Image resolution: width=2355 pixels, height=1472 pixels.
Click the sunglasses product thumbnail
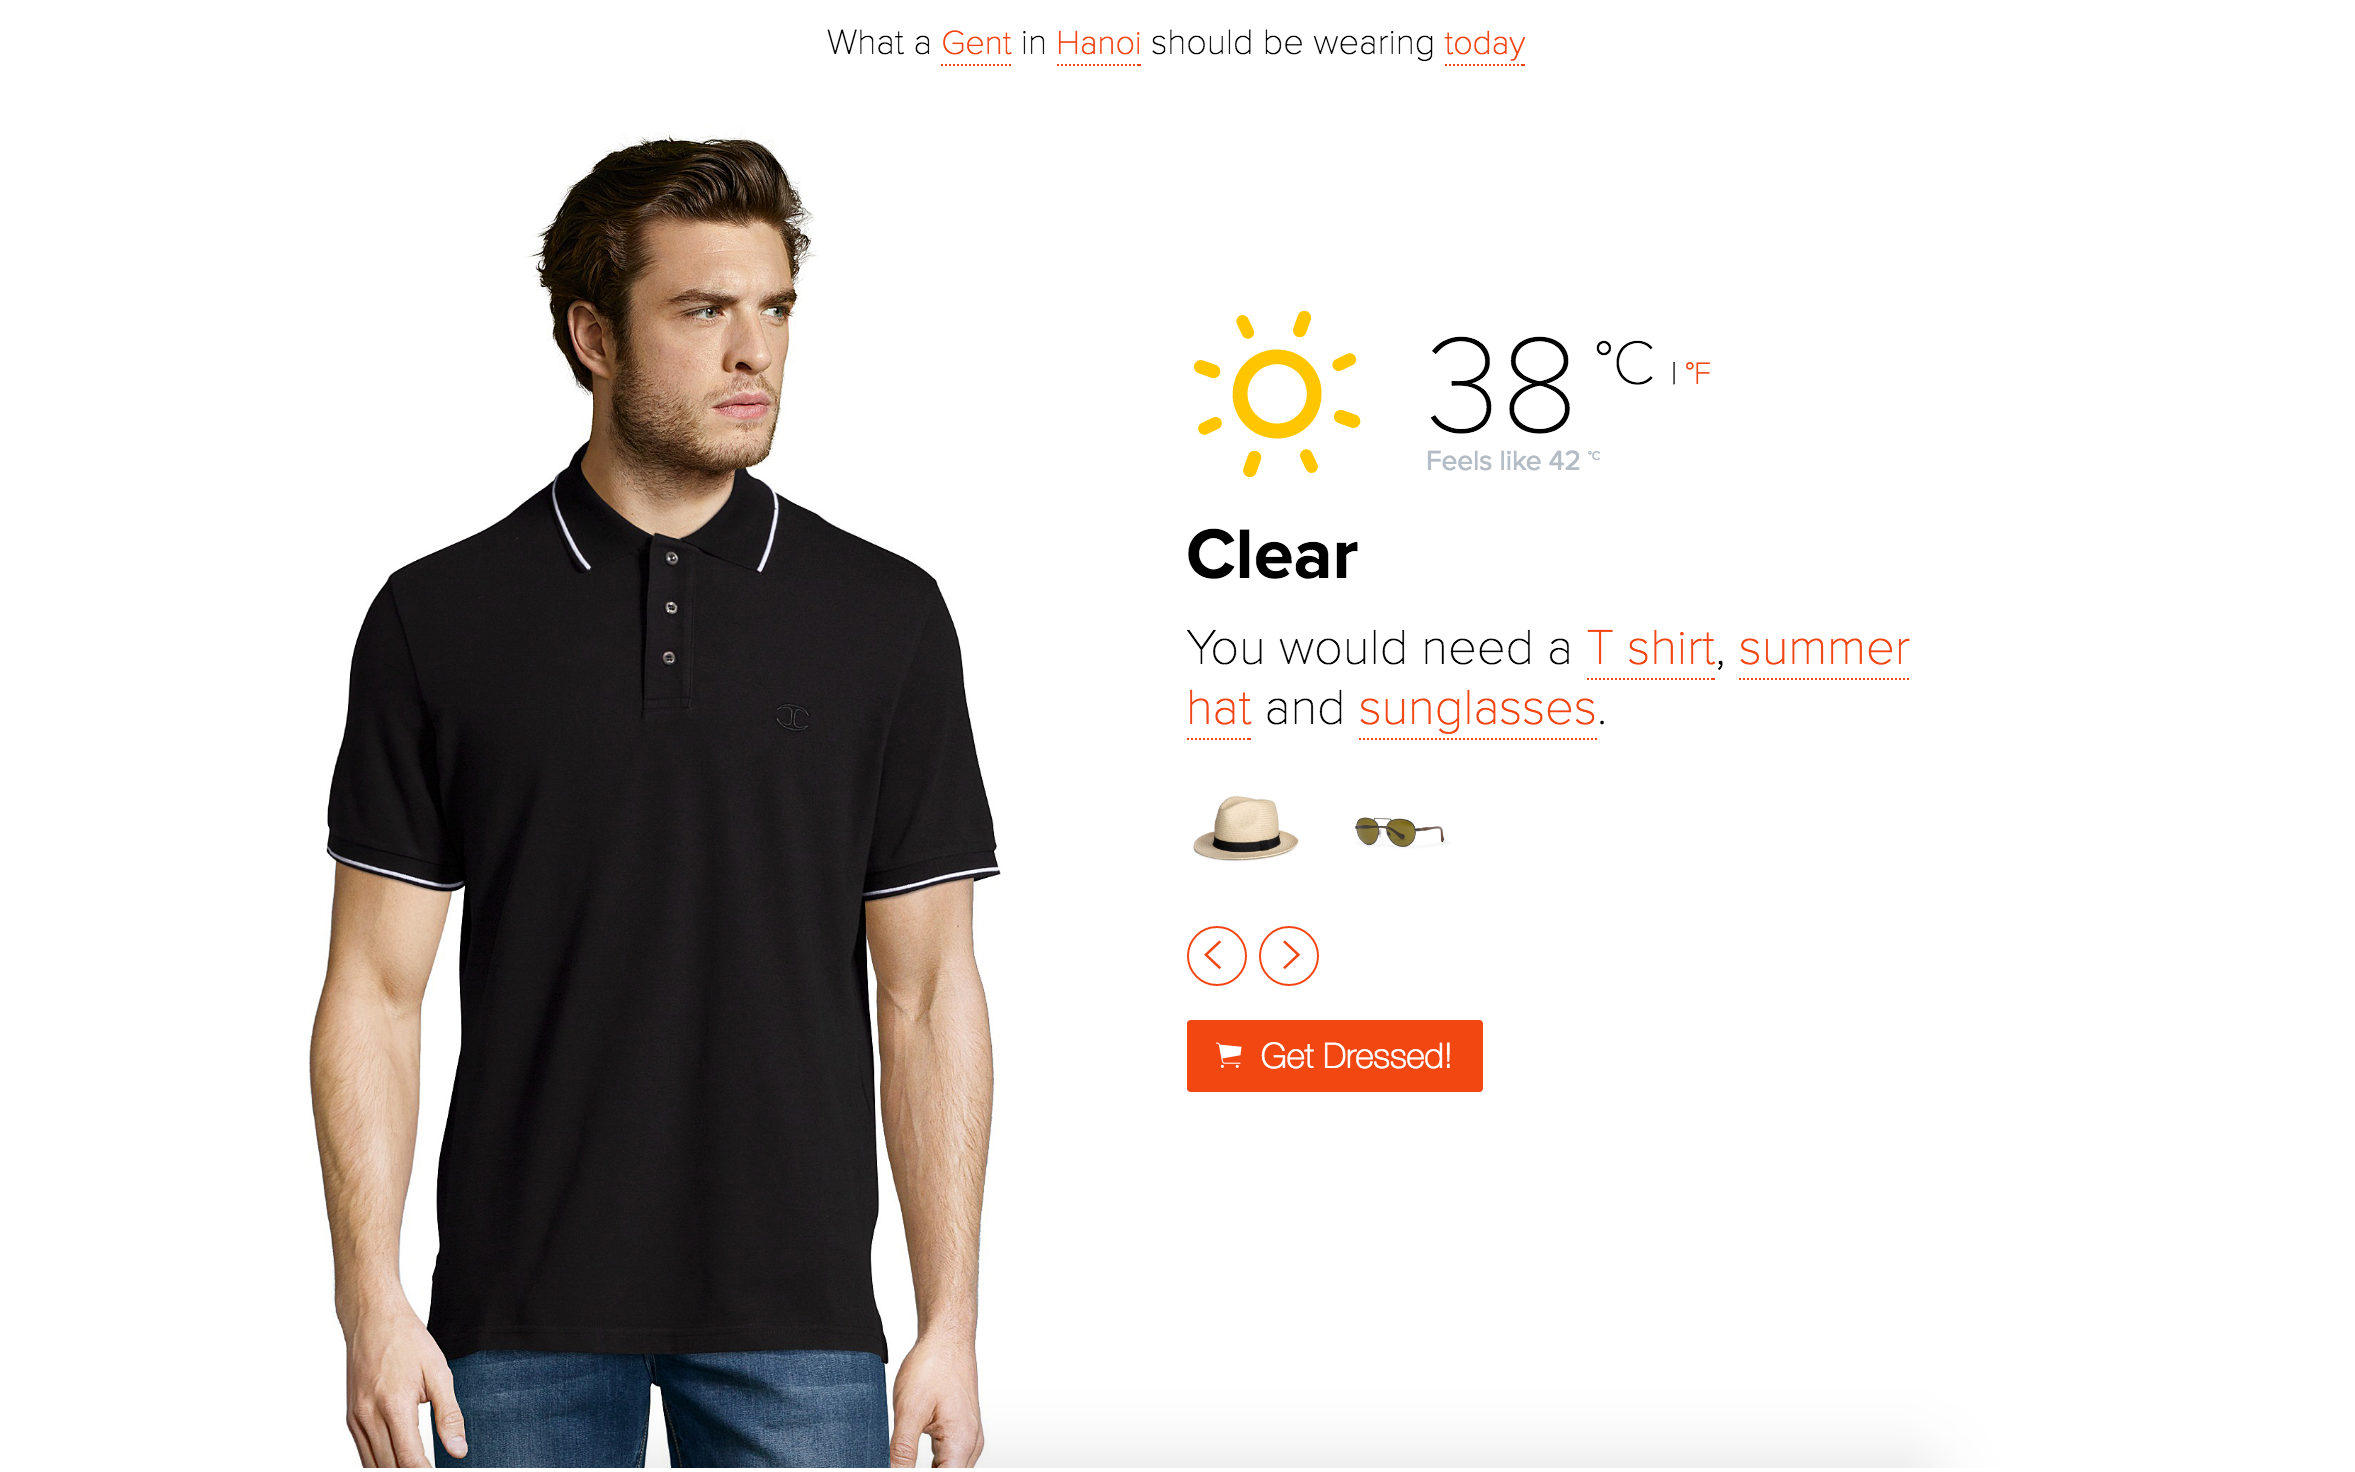point(1398,831)
